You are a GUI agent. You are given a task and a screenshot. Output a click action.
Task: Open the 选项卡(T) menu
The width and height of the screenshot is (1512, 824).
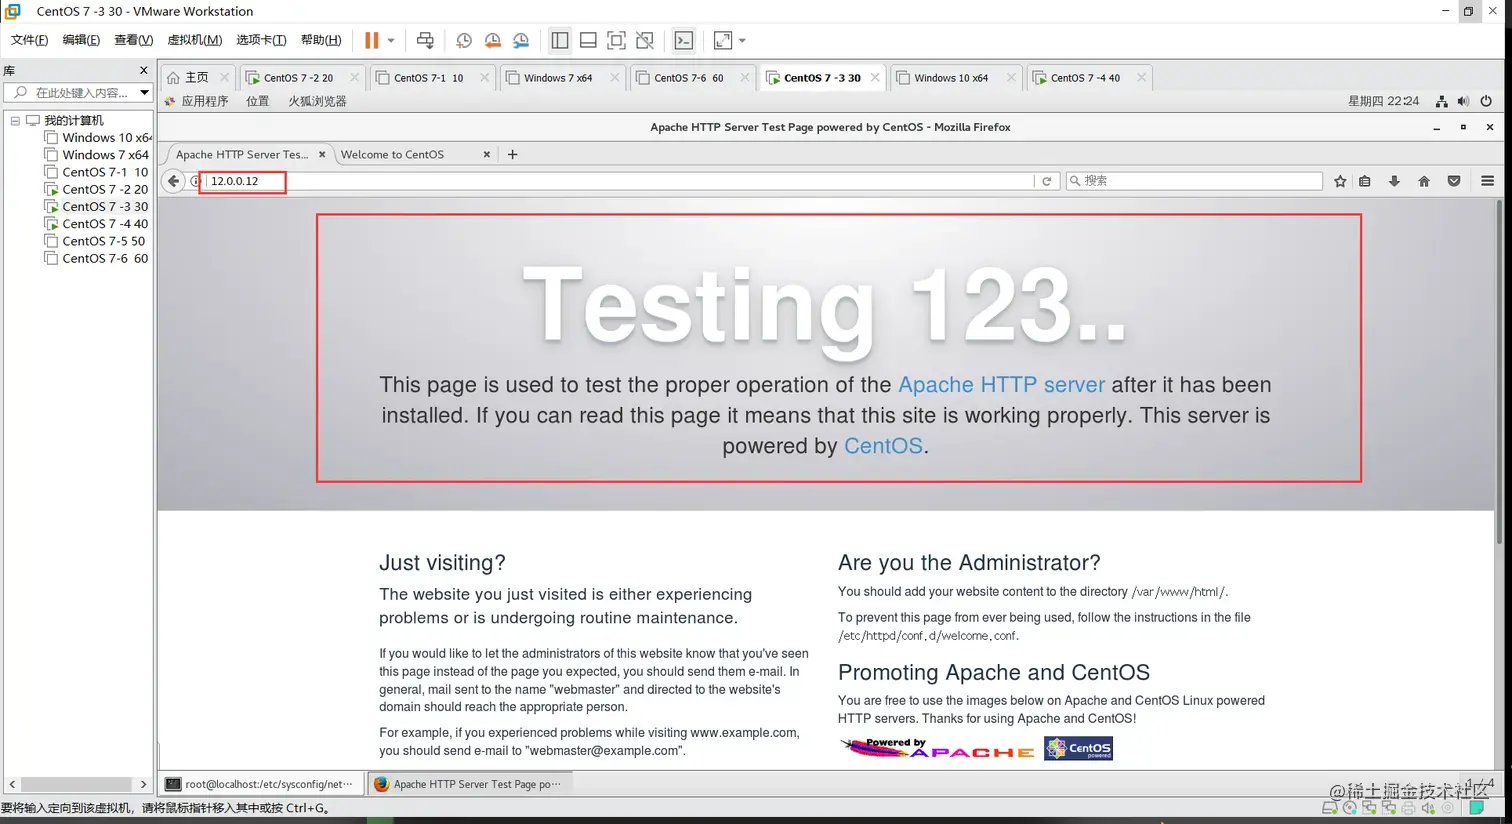point(261,40)
